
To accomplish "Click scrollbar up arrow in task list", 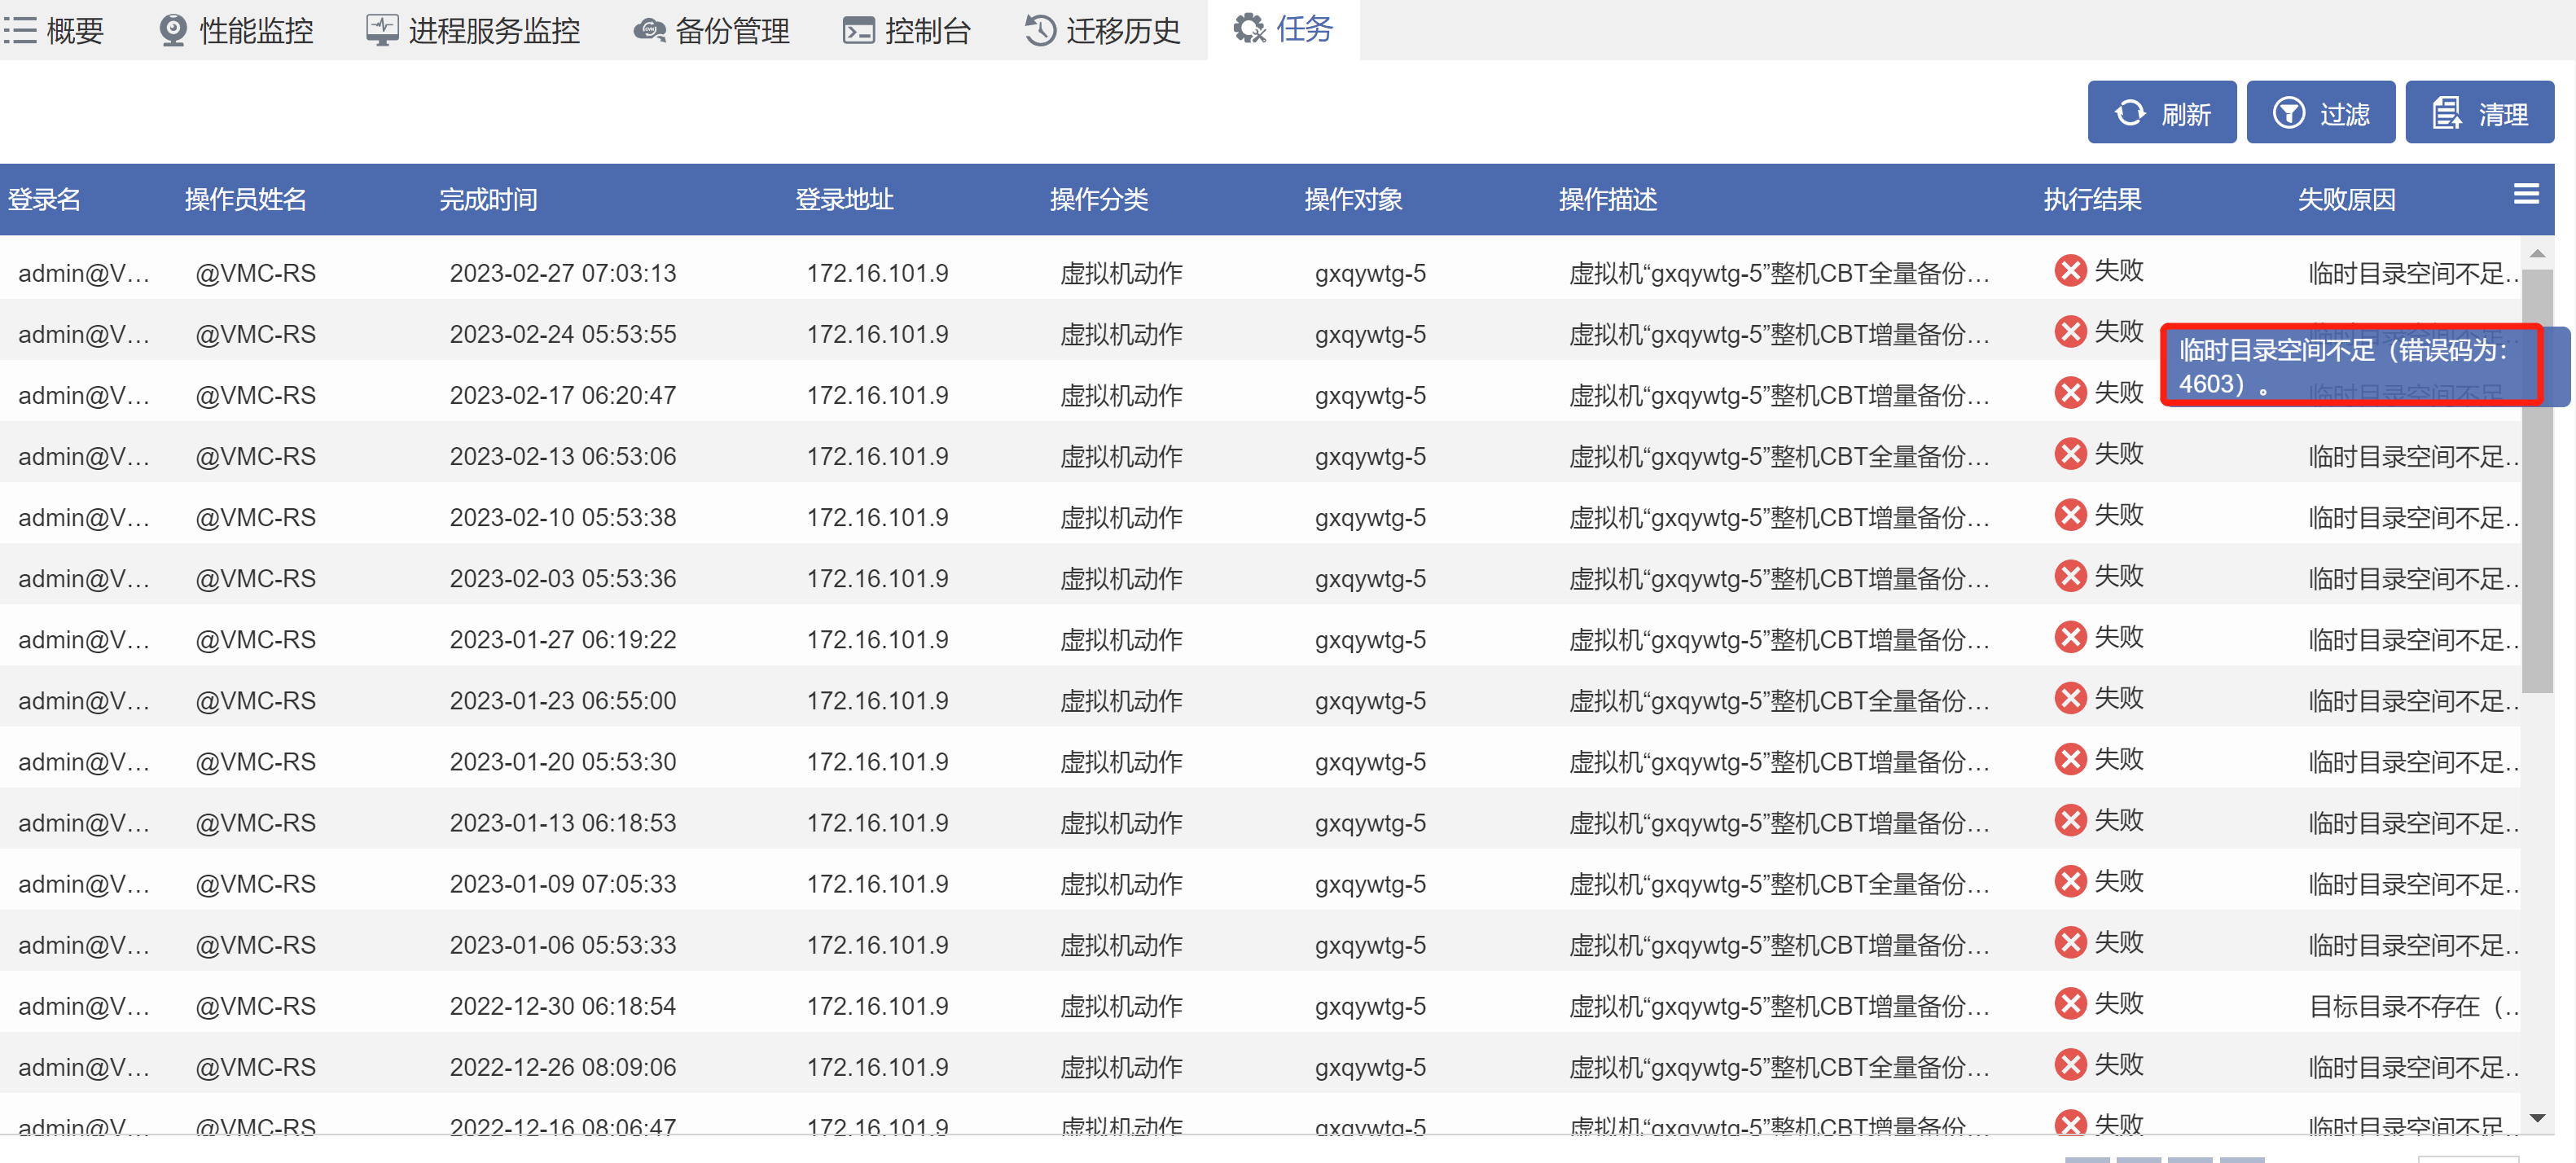I will [x=2537, y=254].
